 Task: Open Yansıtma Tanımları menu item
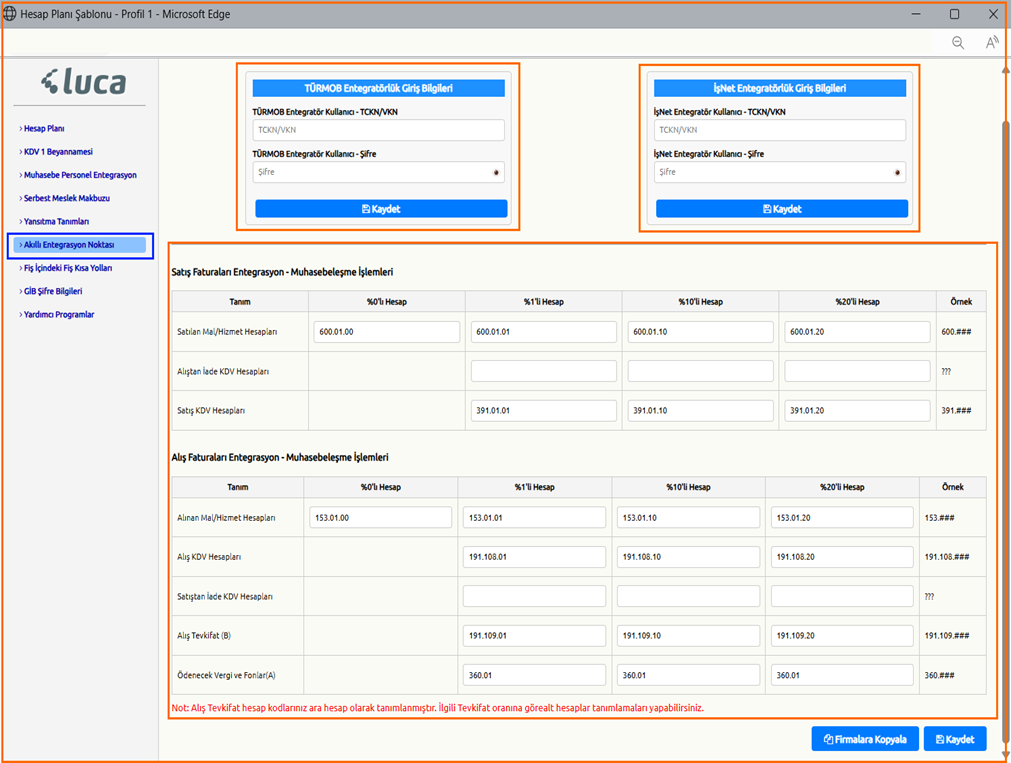56,221
